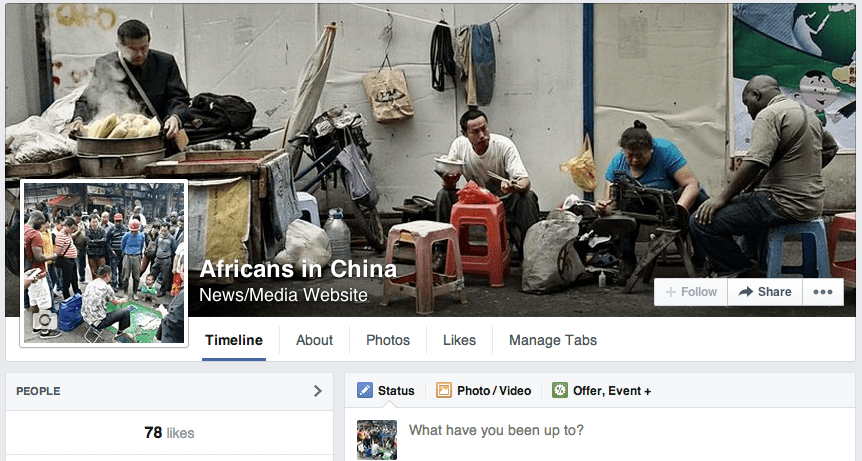This screenshot has height=461, width=862.
Task: Open the three-dots more options menu
Action: [823, 292]
